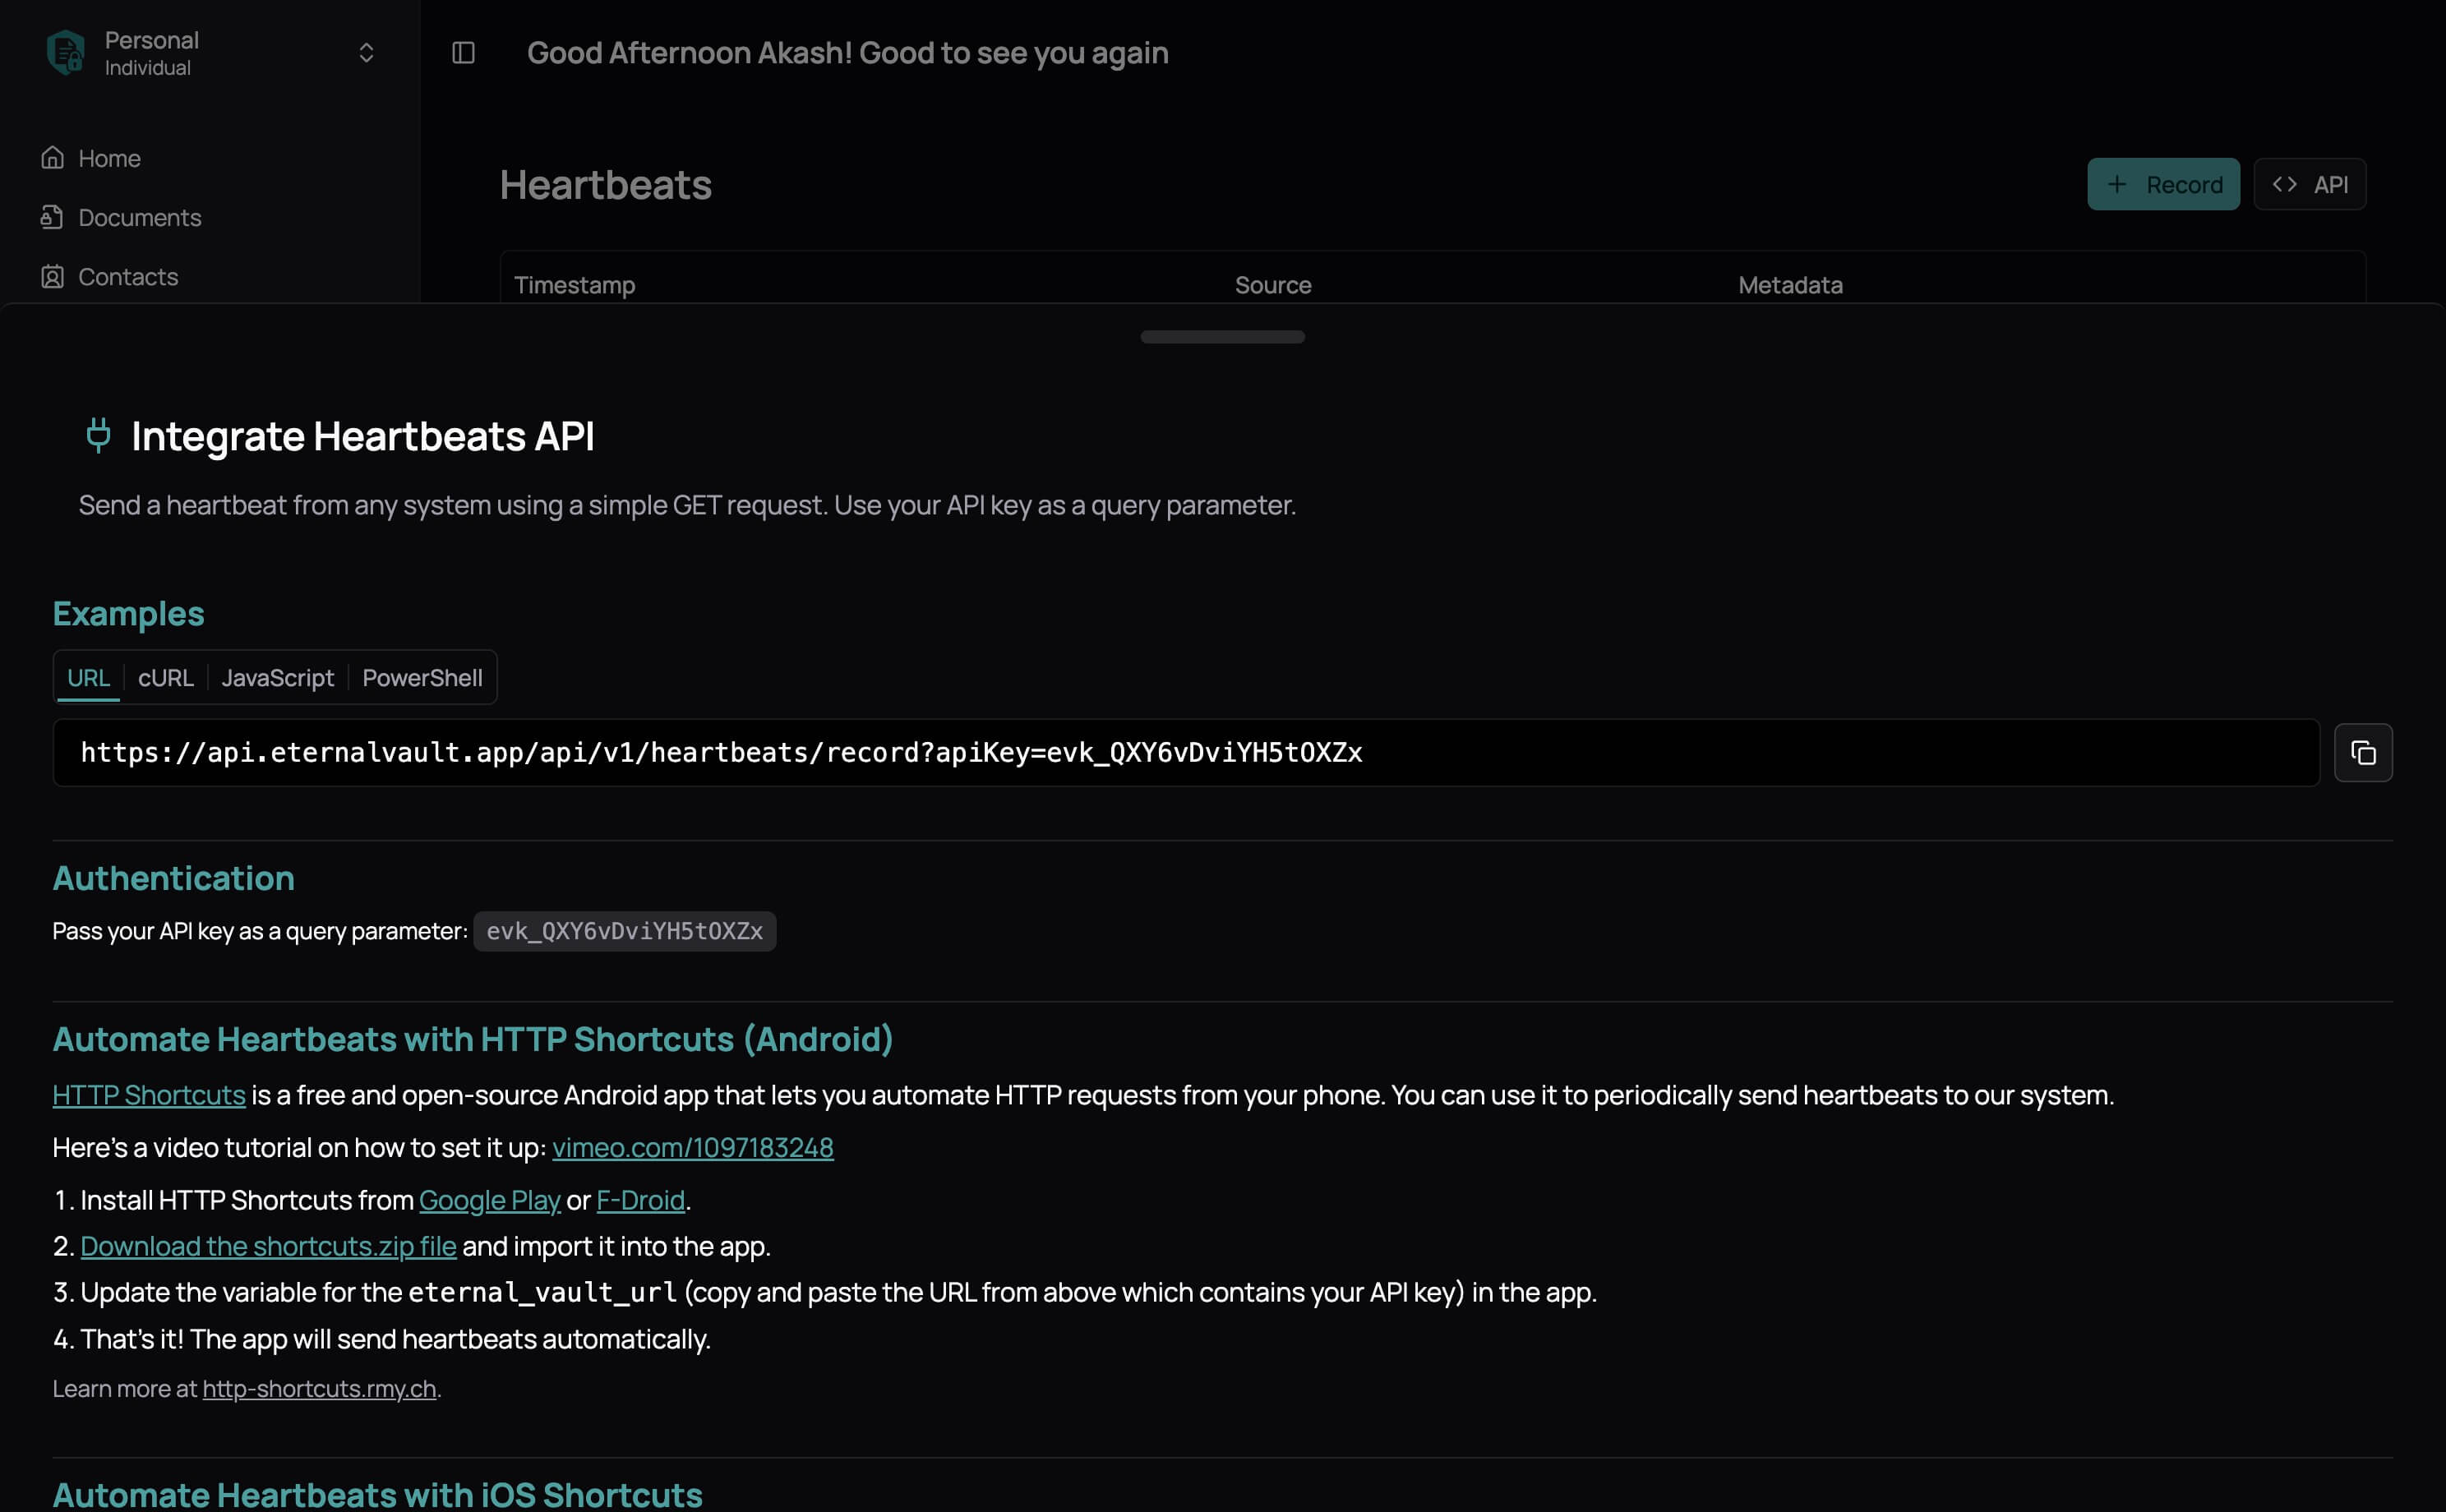Viewport: 2446px width, 1512px height.
Task: Click the Good Afternoon Akash greeting text
Action: pyautogui.click(x=847, y=53)
